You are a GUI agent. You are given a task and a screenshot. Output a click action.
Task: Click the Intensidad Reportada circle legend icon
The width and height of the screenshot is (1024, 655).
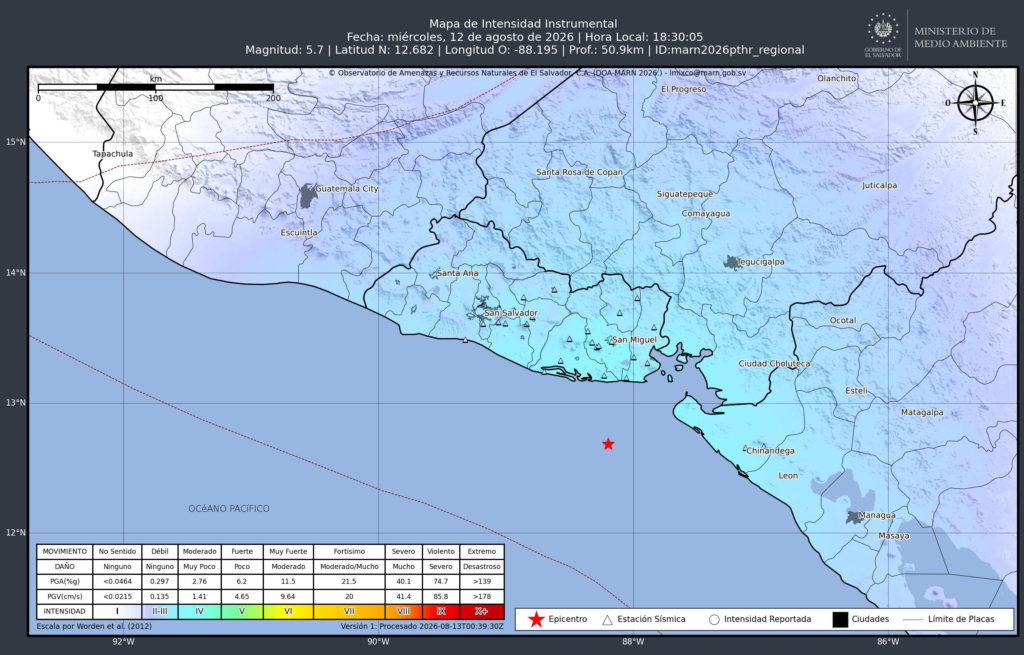714,620
